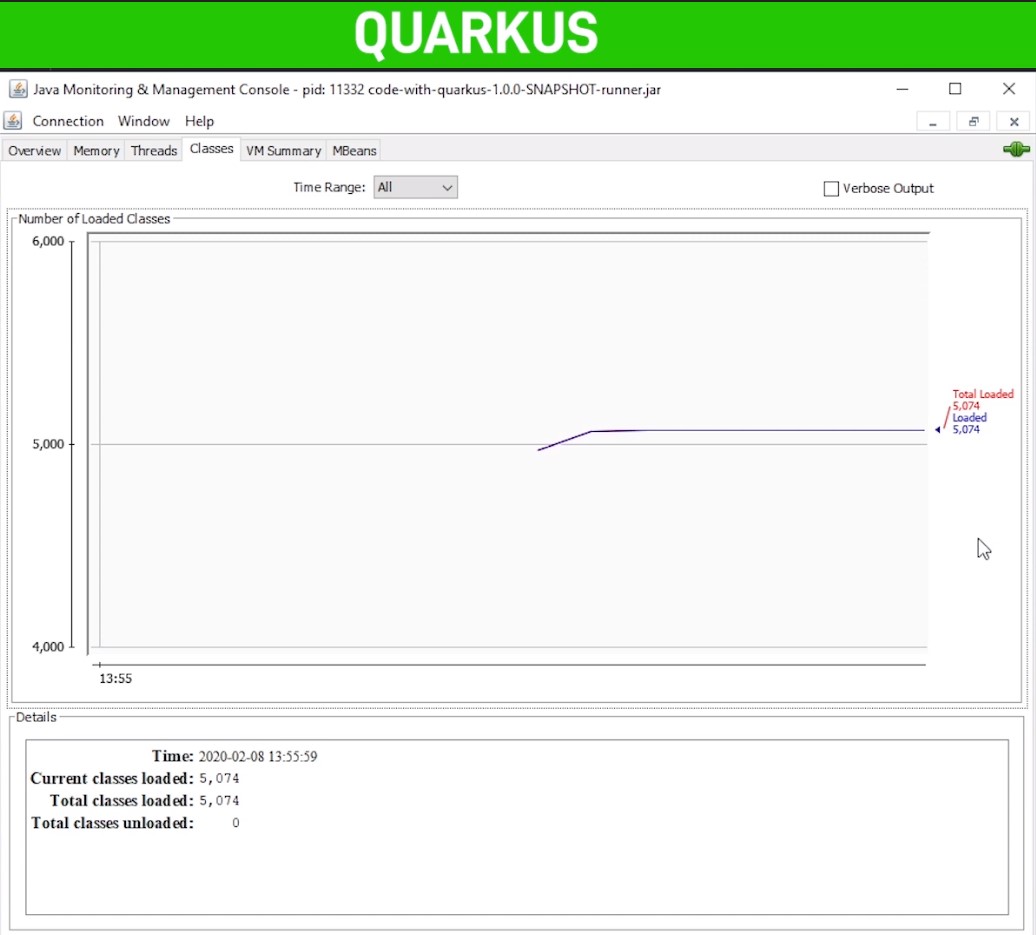This screenshot has width=1036, height=935.
Task: Open the Connection menu
Action: [68, 121]
